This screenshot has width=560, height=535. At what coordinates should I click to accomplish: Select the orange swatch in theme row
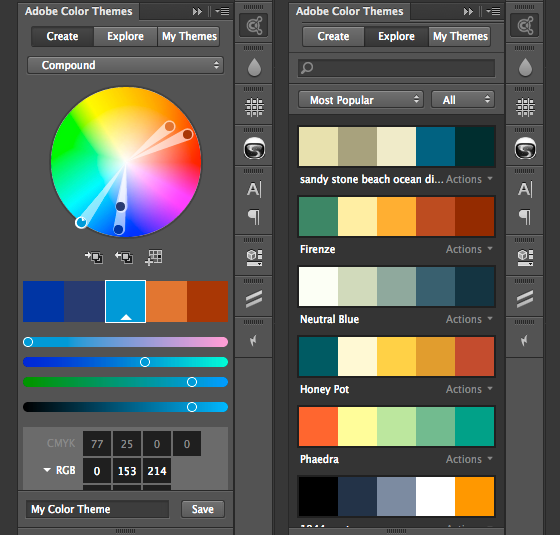[x=166, y=301]
